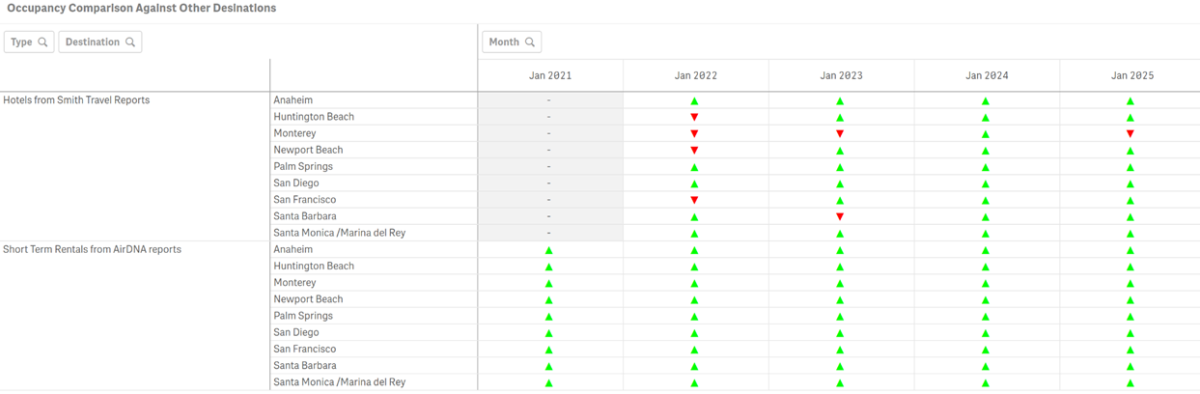Click green arrow for Short Term Rentals Monterey Jan 2021
The image size is (1200, 394).
[x=549, y=283]
